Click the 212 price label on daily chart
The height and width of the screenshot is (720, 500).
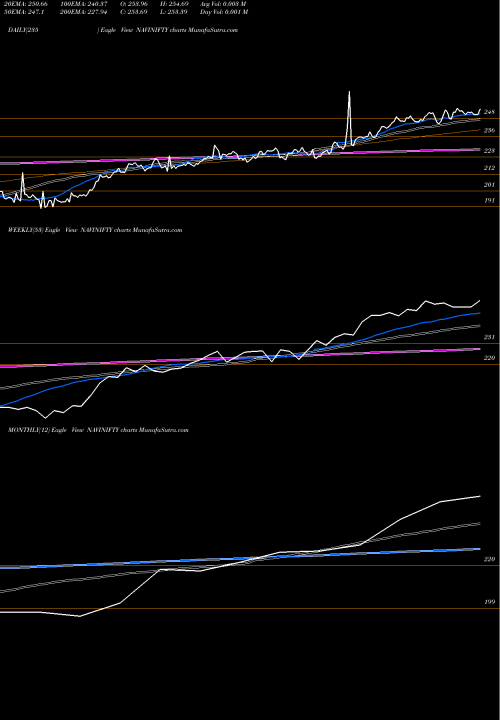point(489,168)
